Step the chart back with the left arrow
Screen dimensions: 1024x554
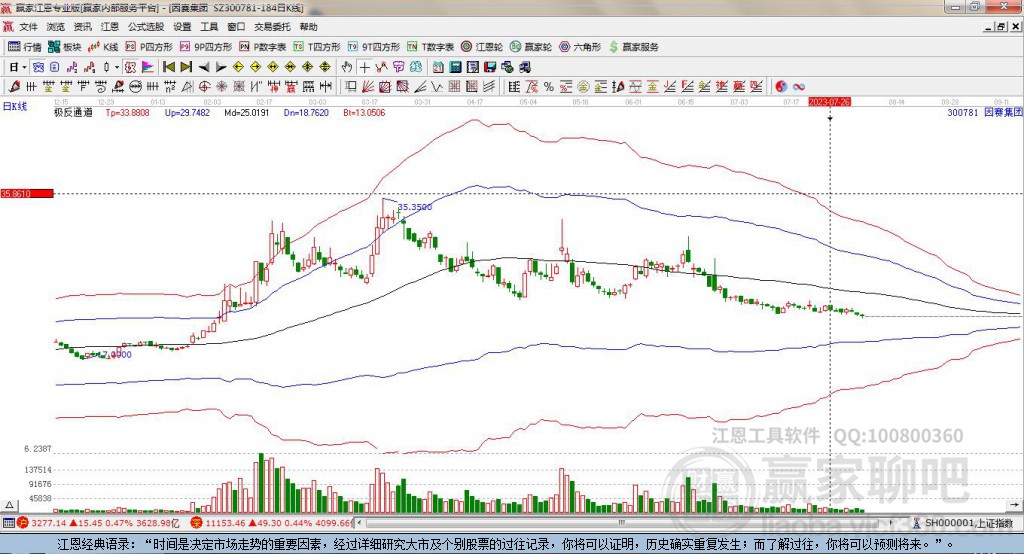tap(204, 67)
